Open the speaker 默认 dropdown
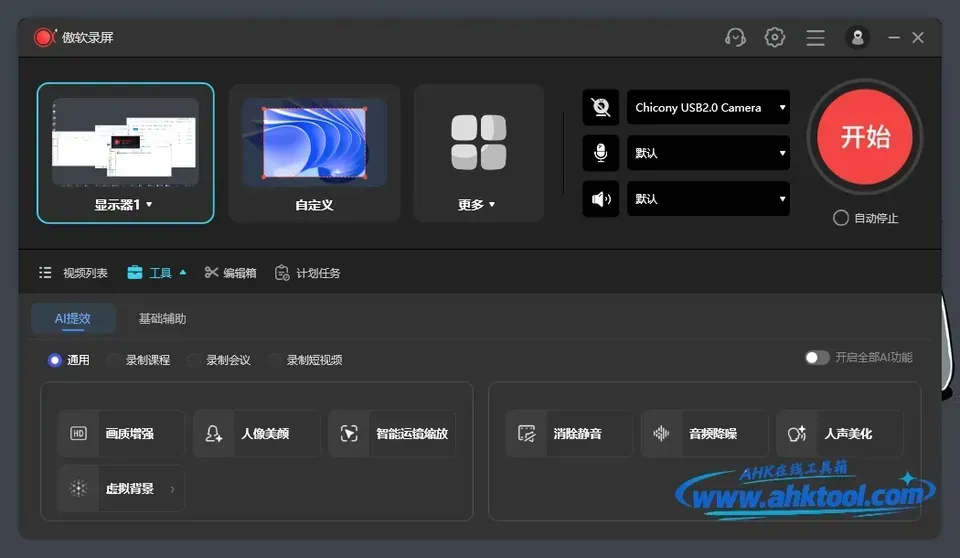Image resolution: width=960 pixels, height=558 pixels. tap(708, 199)
